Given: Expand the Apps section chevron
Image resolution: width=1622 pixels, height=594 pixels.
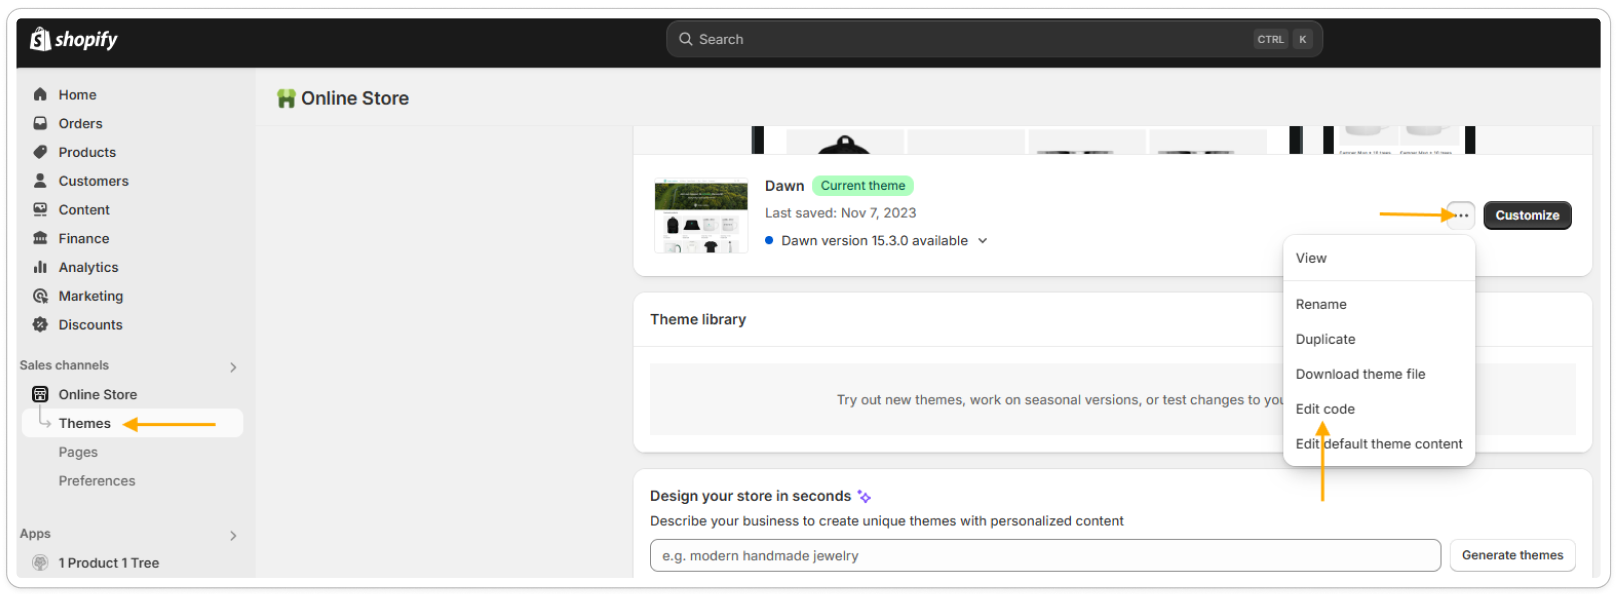Looking at the screenshot, I should (x=233, y=536).
